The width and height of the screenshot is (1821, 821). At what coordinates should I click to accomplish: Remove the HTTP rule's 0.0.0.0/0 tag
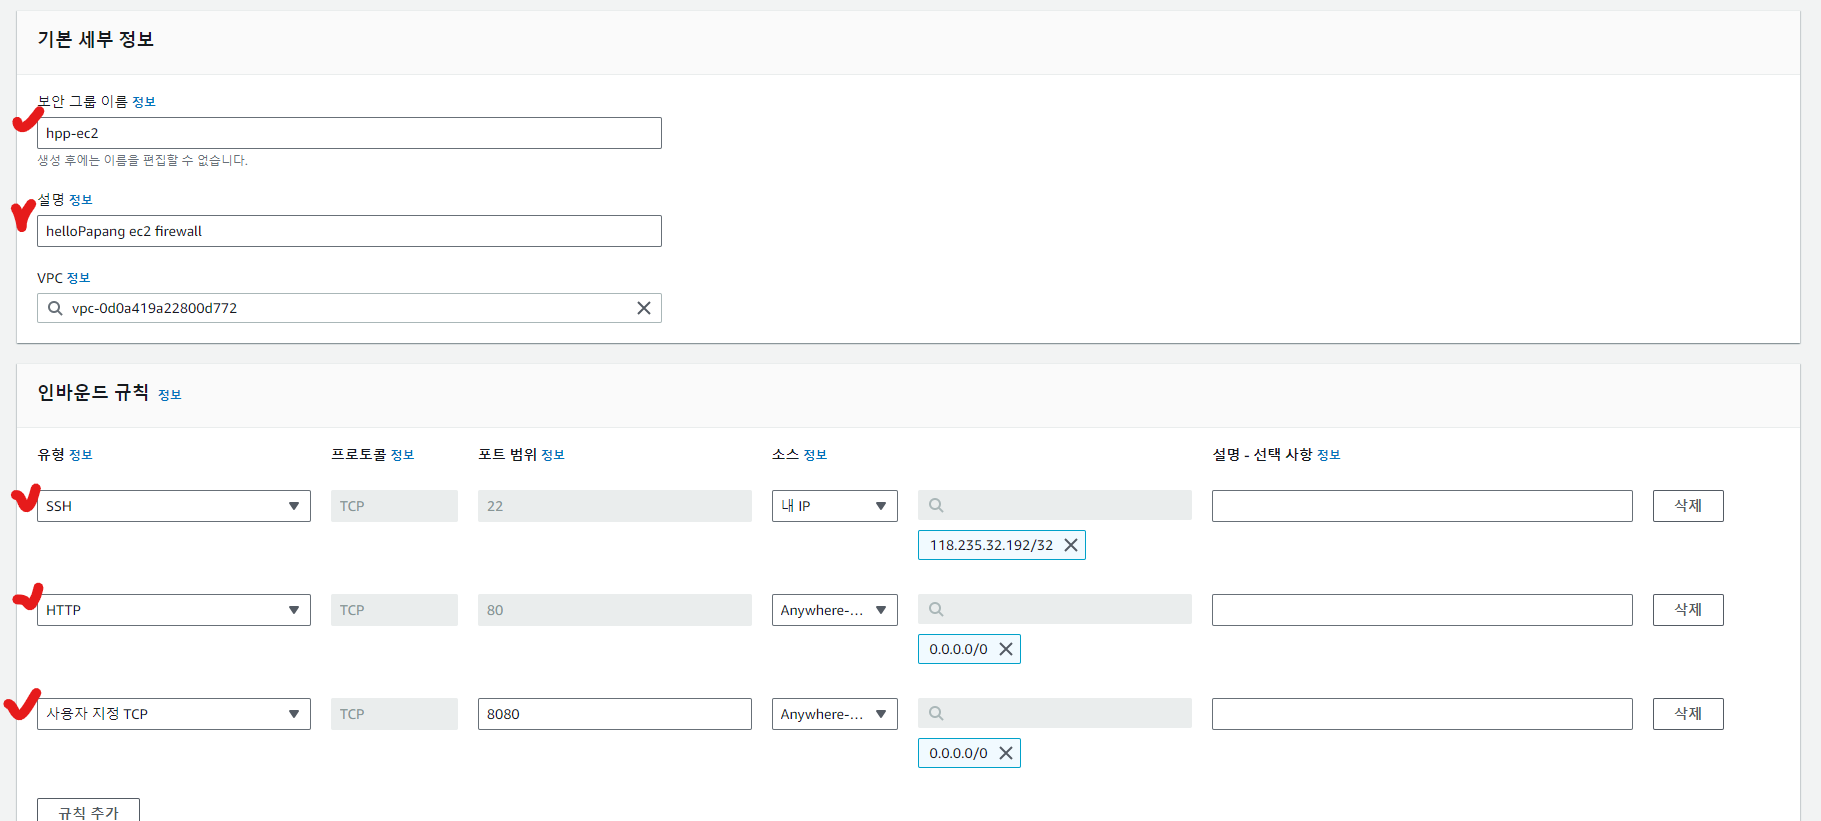[x=1006, y=649]
